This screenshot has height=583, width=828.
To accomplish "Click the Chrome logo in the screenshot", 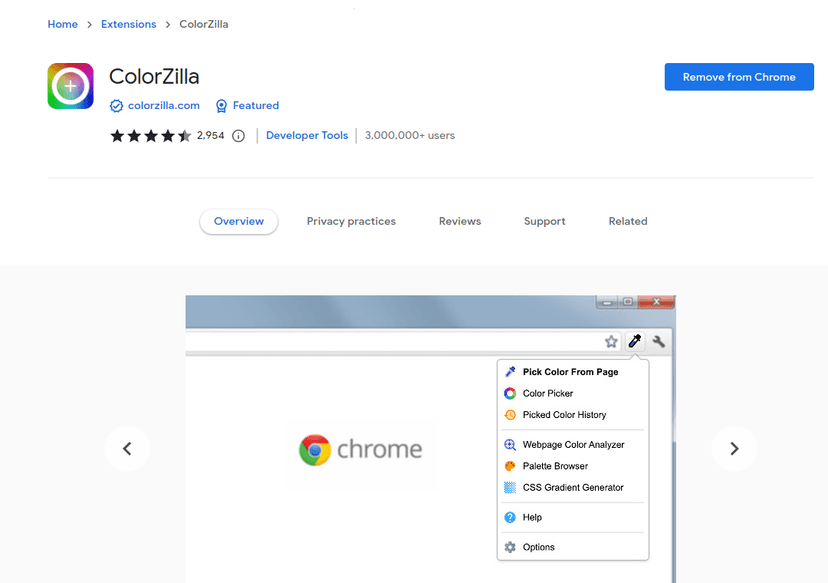I will click(315, 450).
